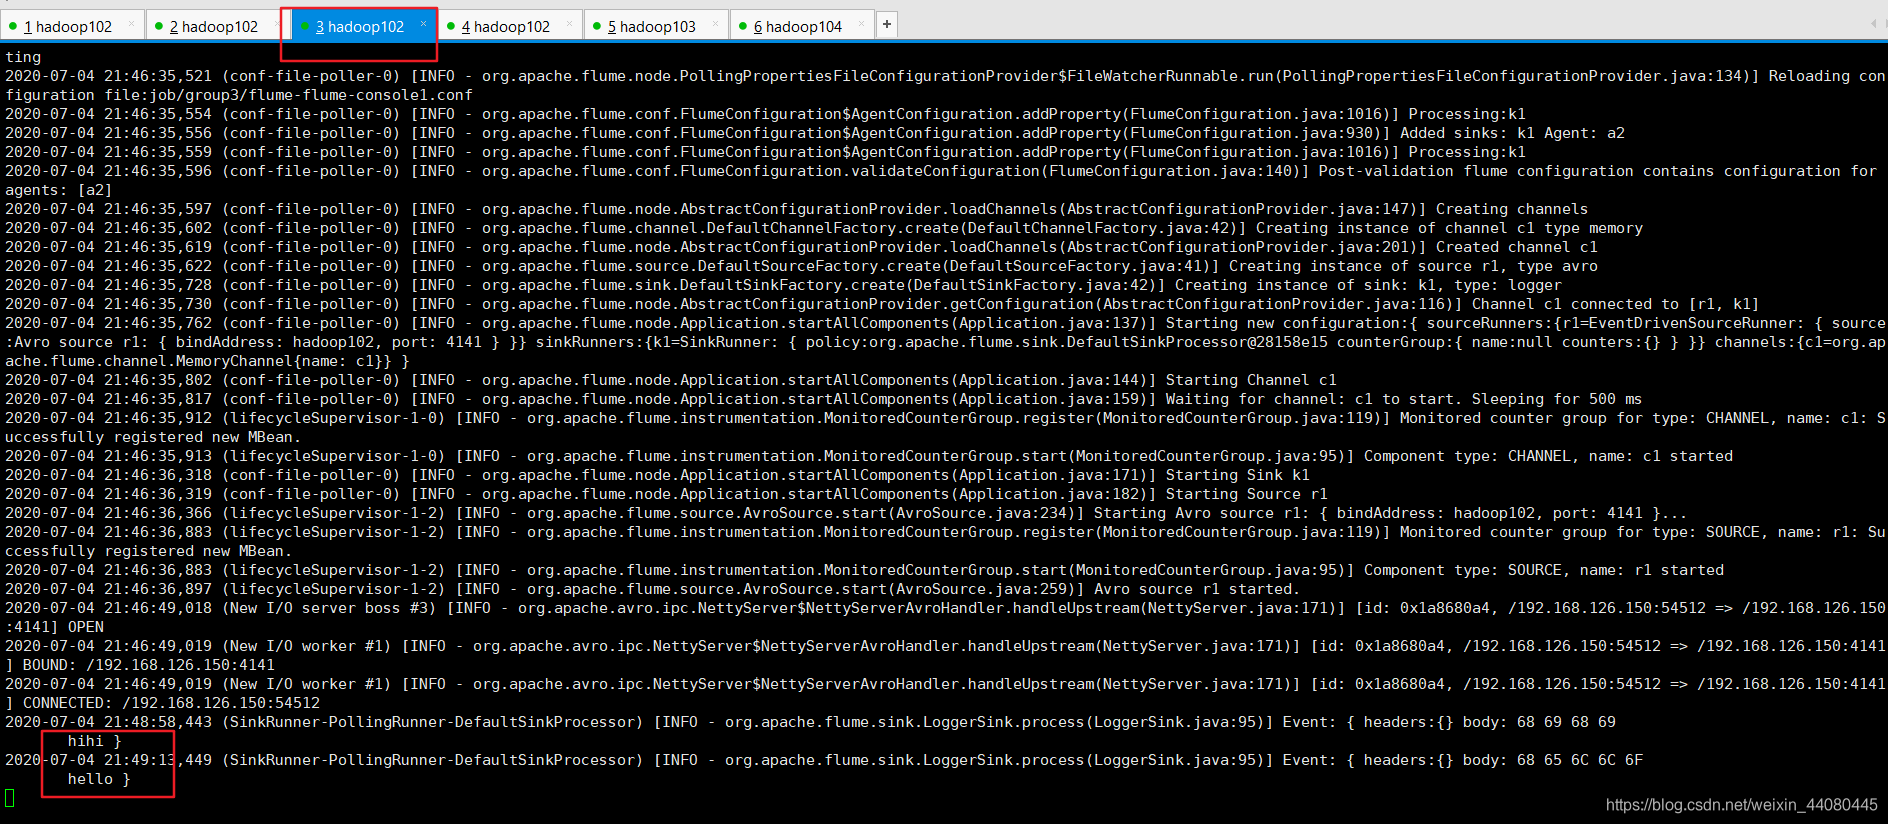This screenshot has height=824, width=1888.
Task: Close the 1 hadoop102 tab
Action: 131,23
